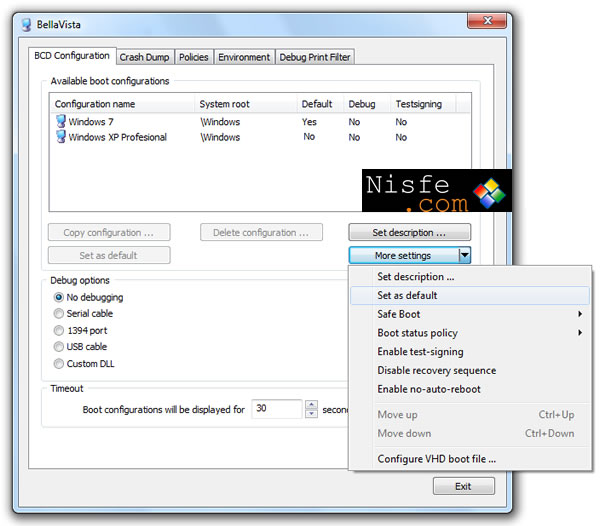Close the BellaVista window
Viewport: 600px width, 526px height.
[x=487, y=20]
